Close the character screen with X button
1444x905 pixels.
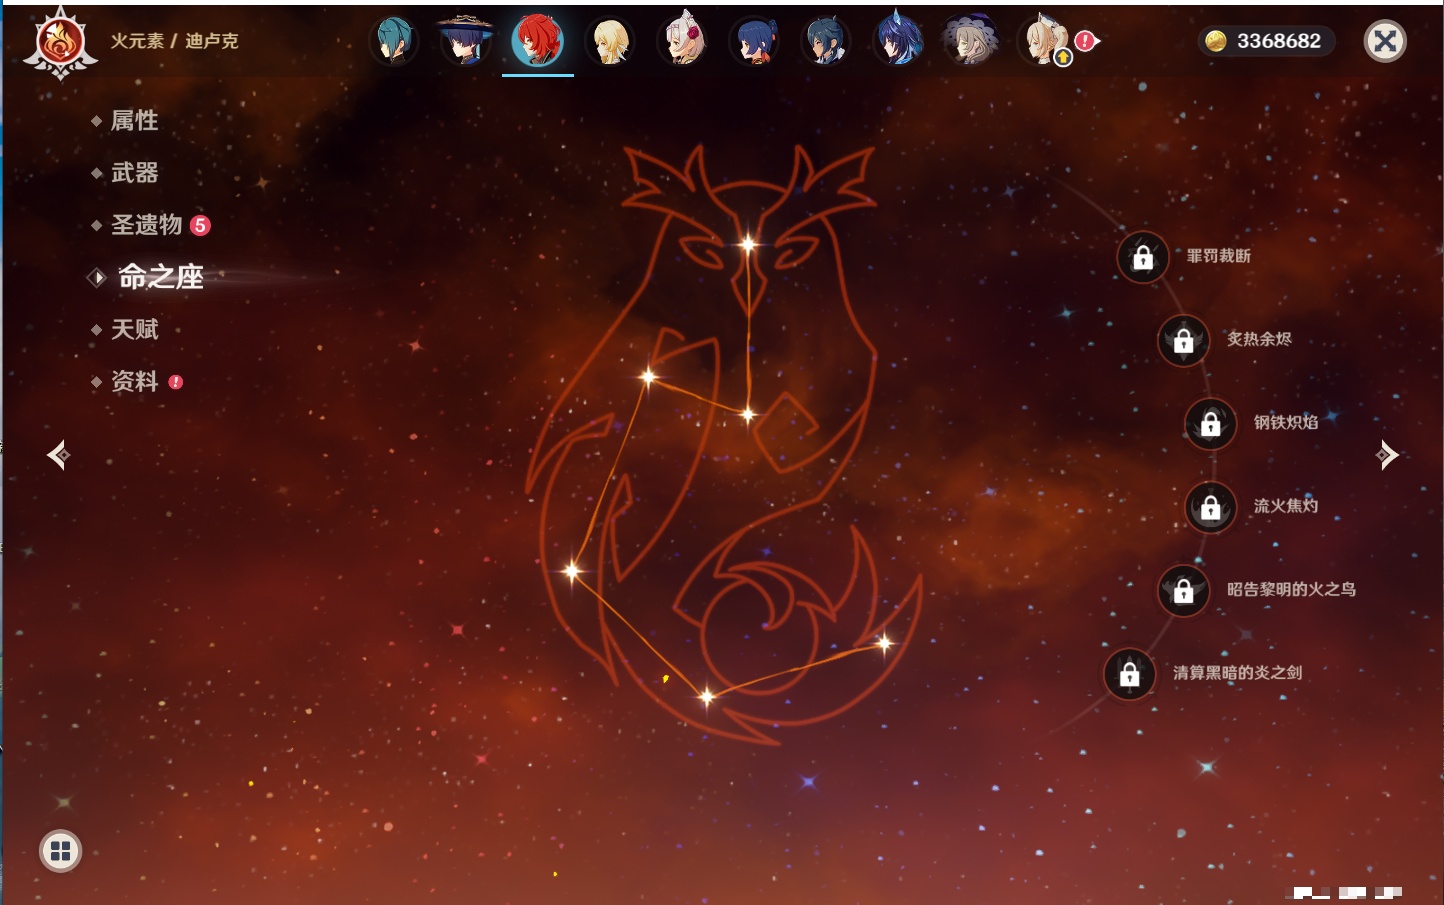pyautogui.click(x=1385, y=41)
